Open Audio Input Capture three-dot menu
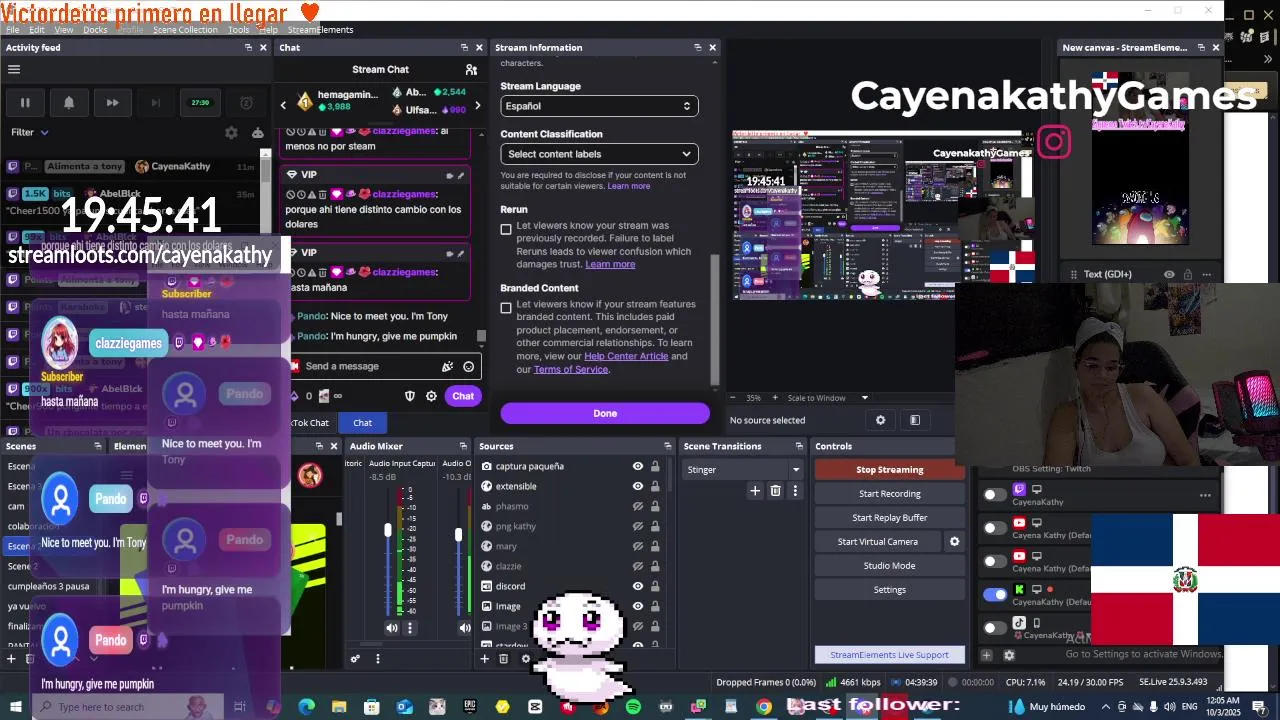The width and height of the screenshot is (1280, 720). tap(409, 628)
